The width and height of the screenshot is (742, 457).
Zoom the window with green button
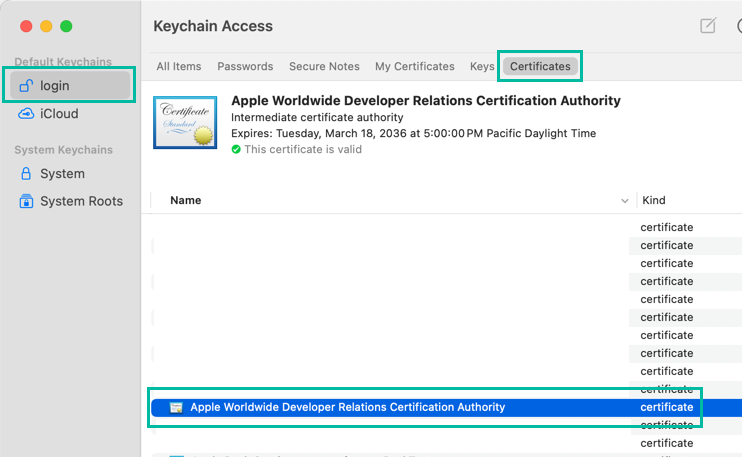[x=66, y=26]
